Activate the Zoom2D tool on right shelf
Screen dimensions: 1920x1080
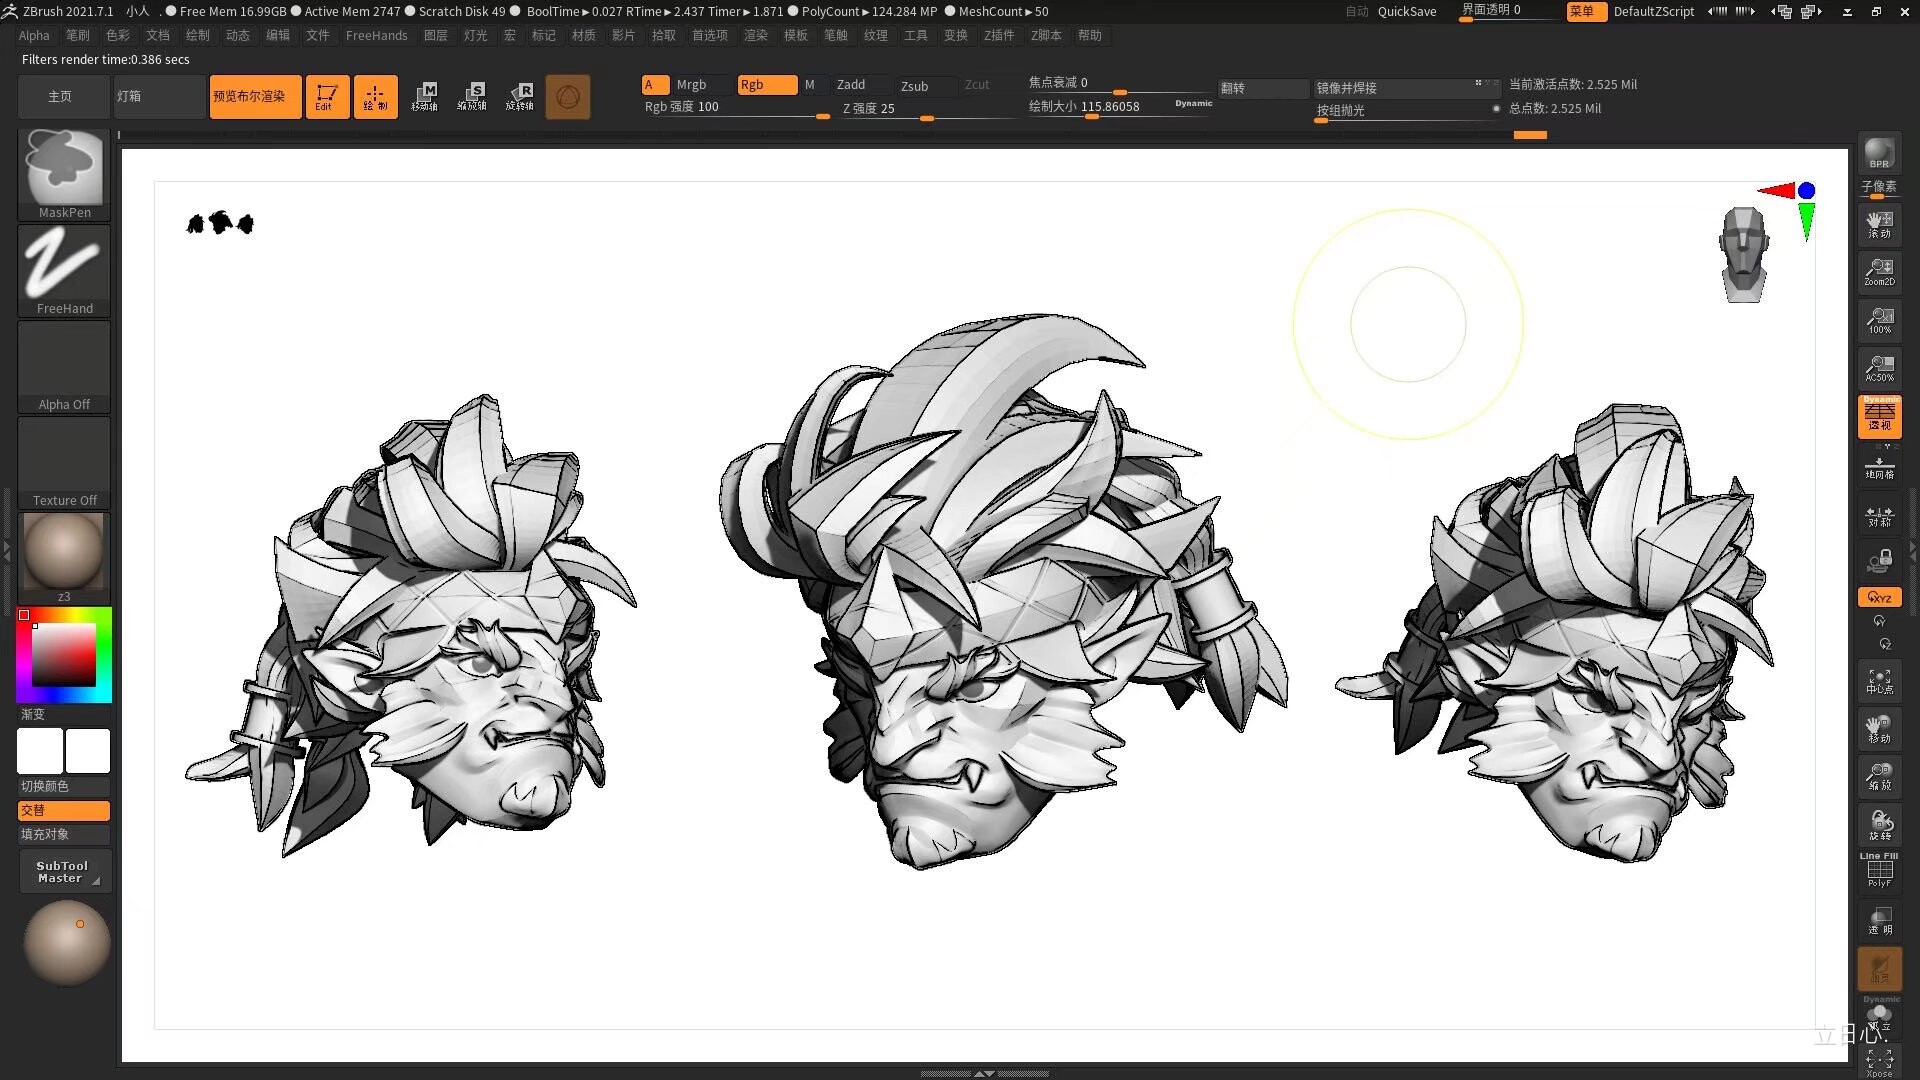(1879, 271)
